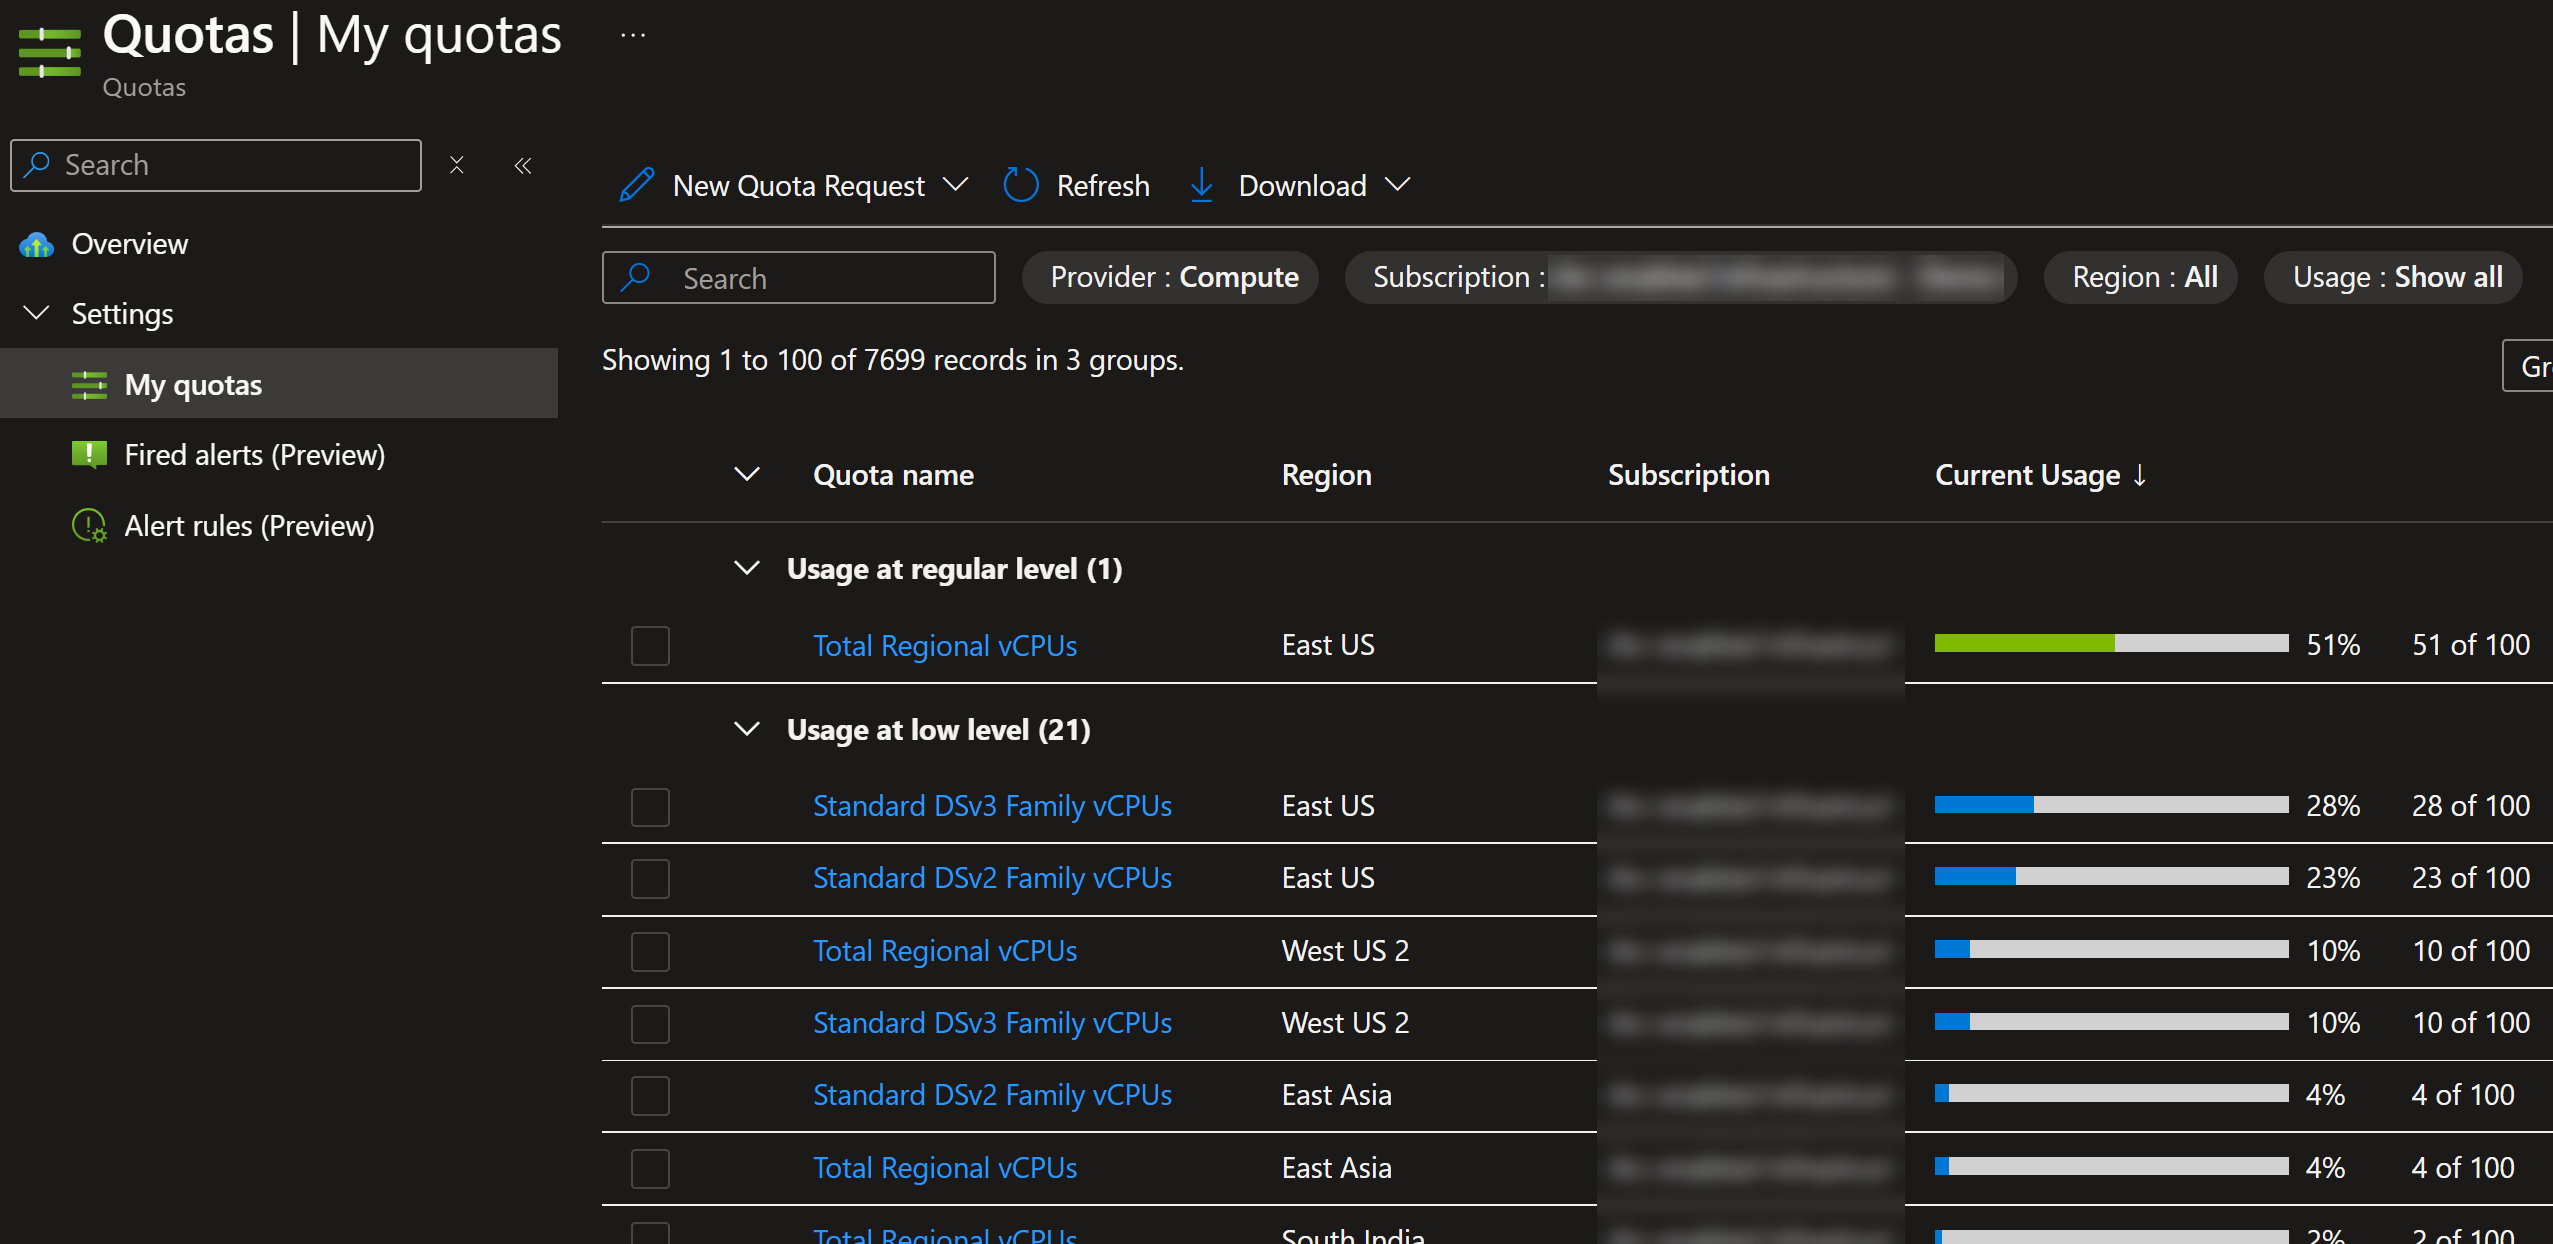
Task: Open the Usage : Show all filter
Action: pyautogui.click(x=2393, y=277)
